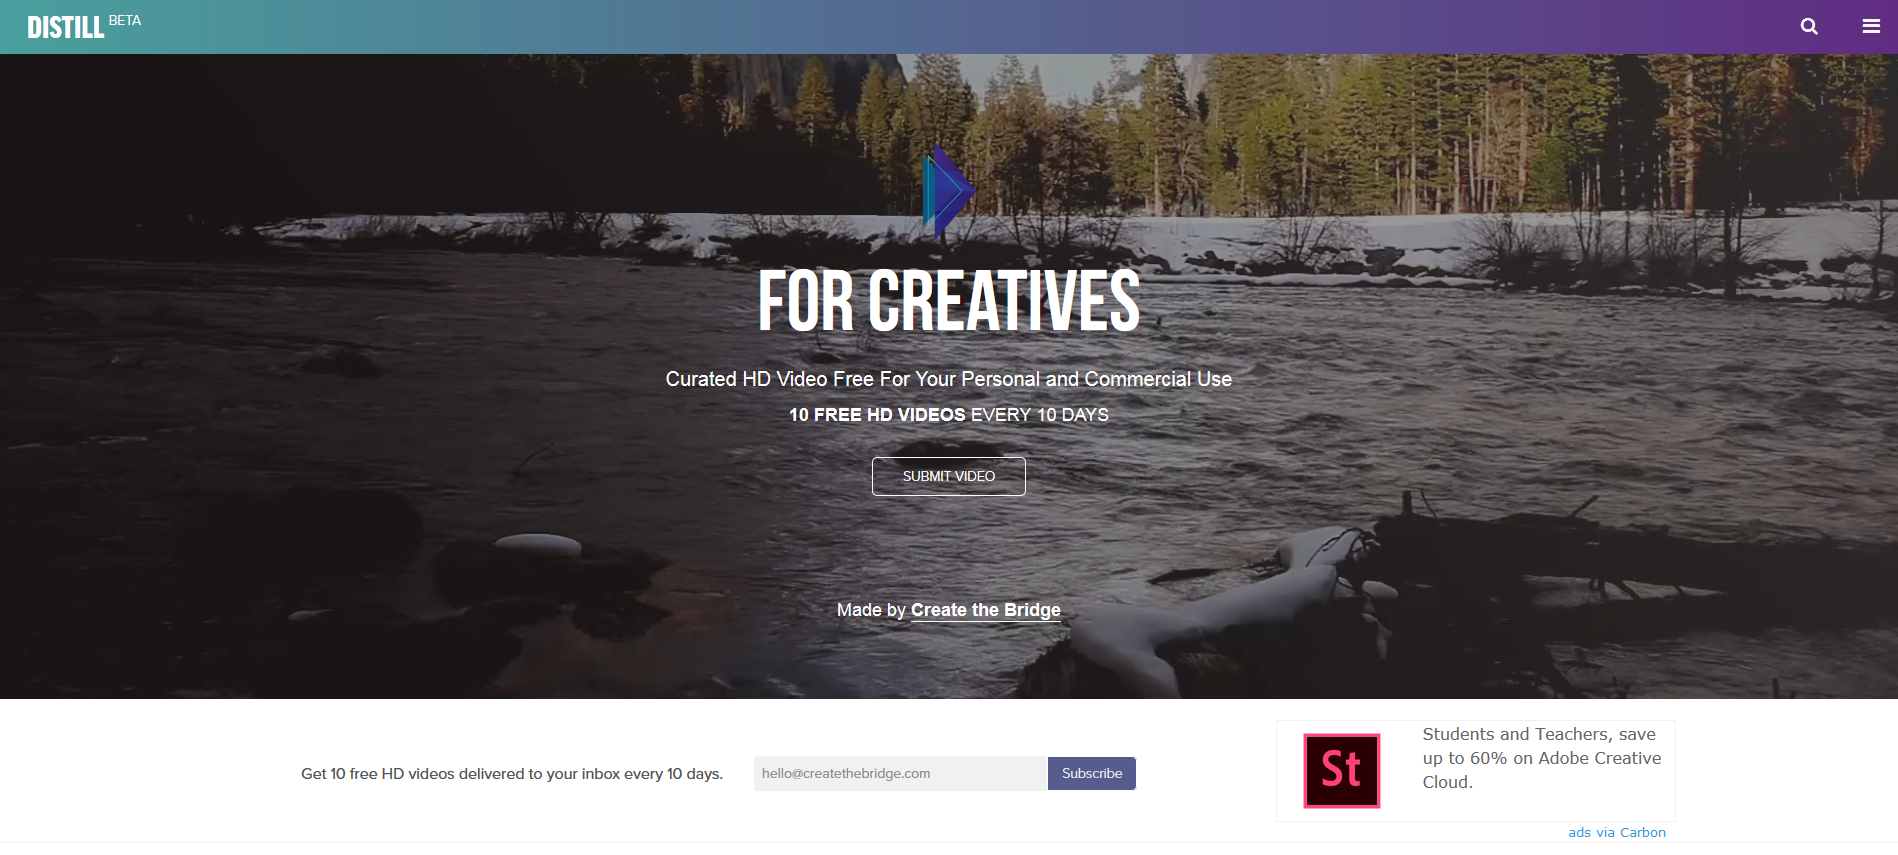Open the hamburger menu icon
Image resolution: width=1898 pixels, height=855 pixels.
pyautogui.click(x=1871, y=27)
